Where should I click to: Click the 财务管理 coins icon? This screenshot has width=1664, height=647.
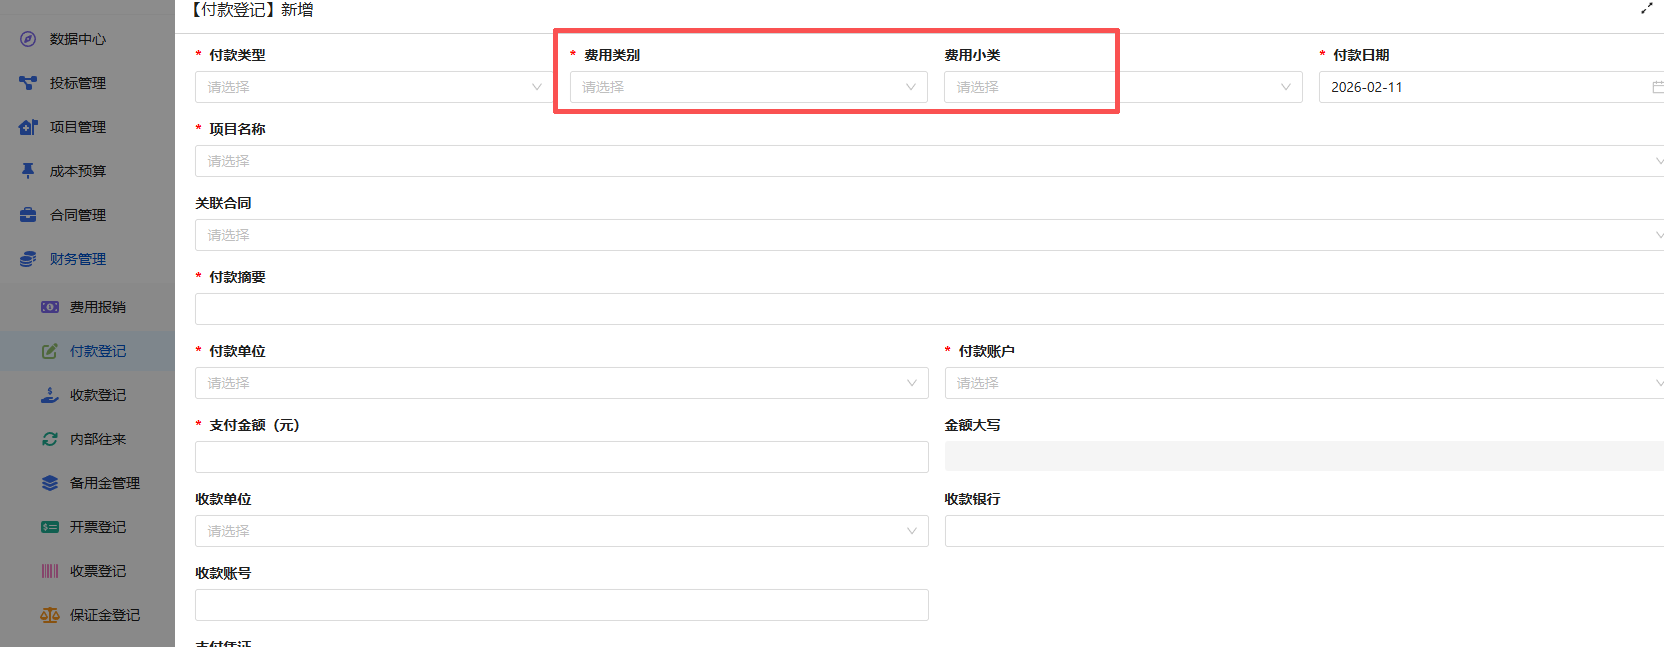click(x=28, y=259)
